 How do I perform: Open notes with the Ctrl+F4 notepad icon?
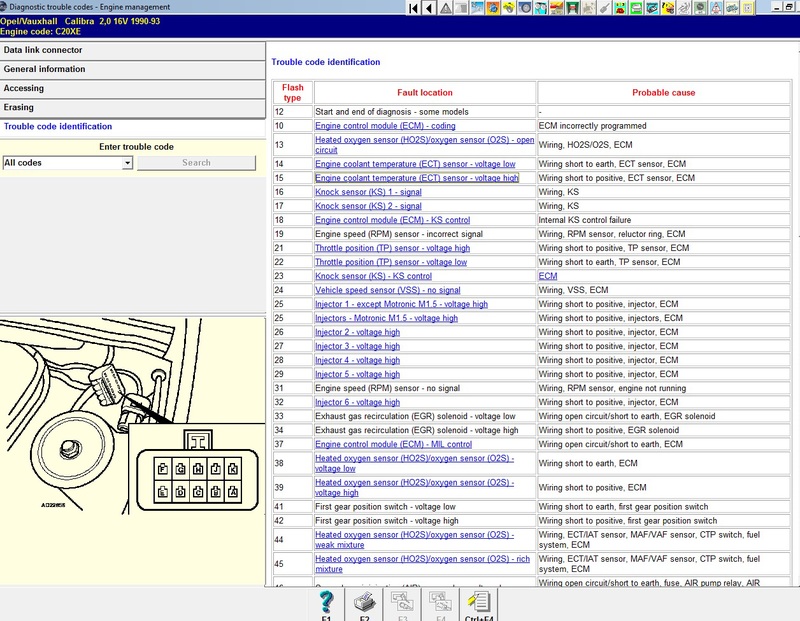[479, 605]
